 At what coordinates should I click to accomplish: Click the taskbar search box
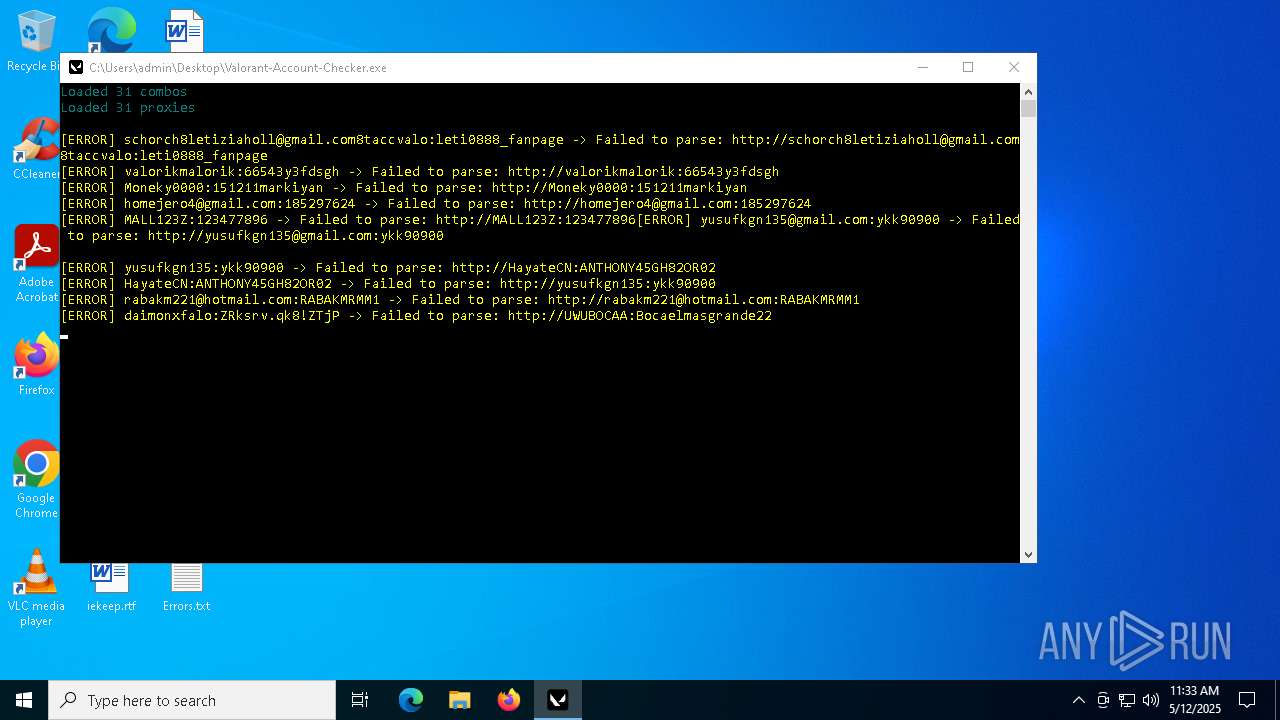click(x=192, y=700)
